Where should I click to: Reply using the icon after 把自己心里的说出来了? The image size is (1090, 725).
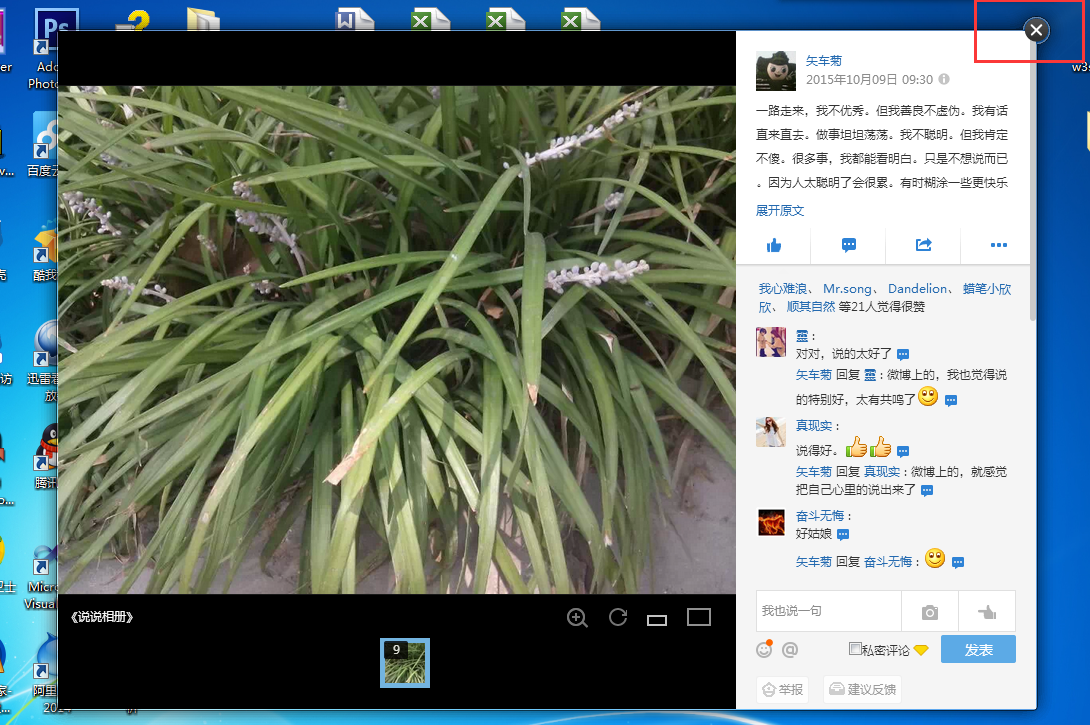(927, 491)
